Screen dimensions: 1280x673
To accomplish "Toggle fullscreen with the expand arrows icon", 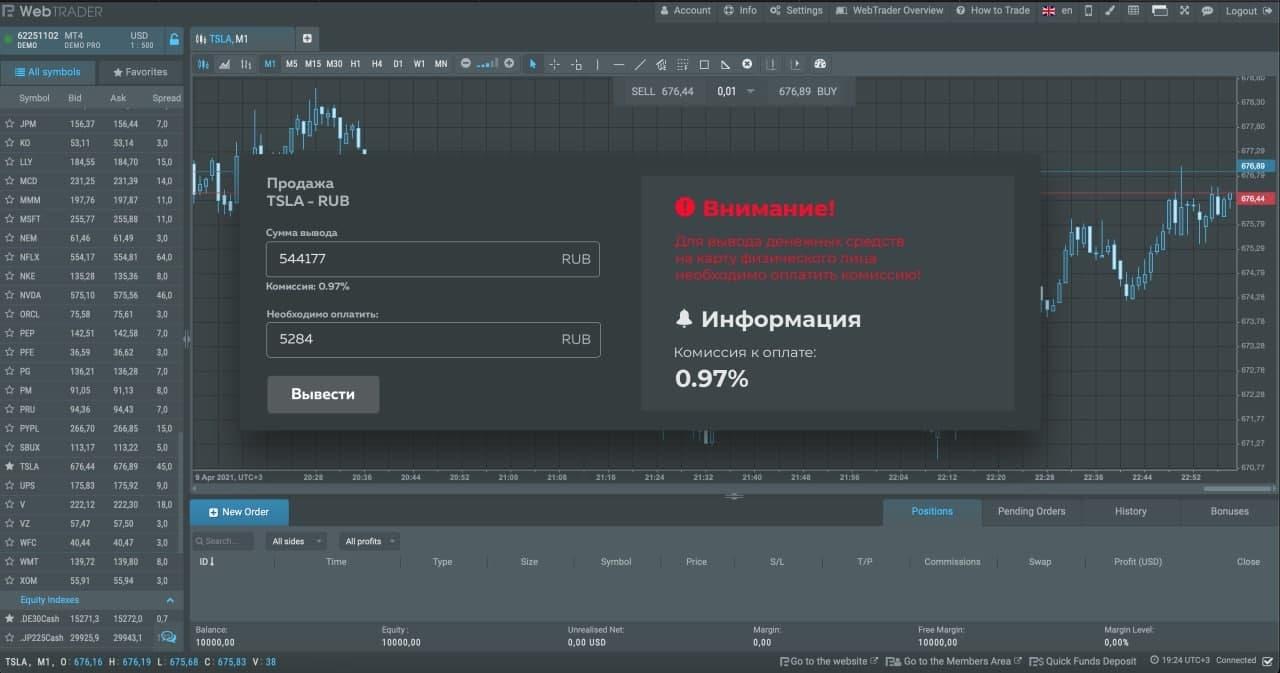I will [1184, 11].
